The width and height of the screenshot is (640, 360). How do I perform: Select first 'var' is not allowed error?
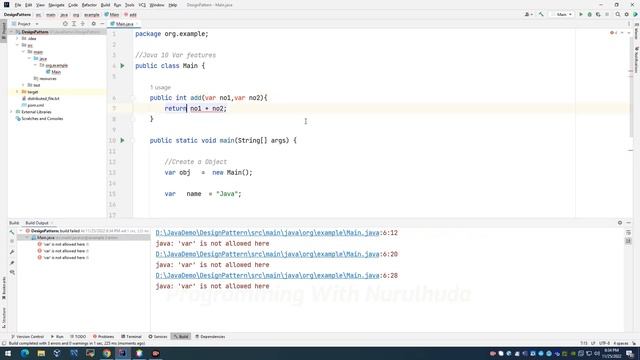pyautogui.click(x=63, y=244)
